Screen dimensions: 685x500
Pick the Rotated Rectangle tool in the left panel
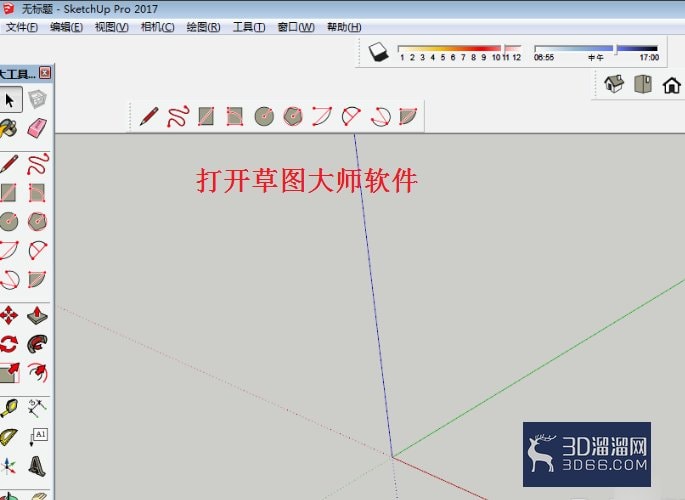tap(37, 193)
